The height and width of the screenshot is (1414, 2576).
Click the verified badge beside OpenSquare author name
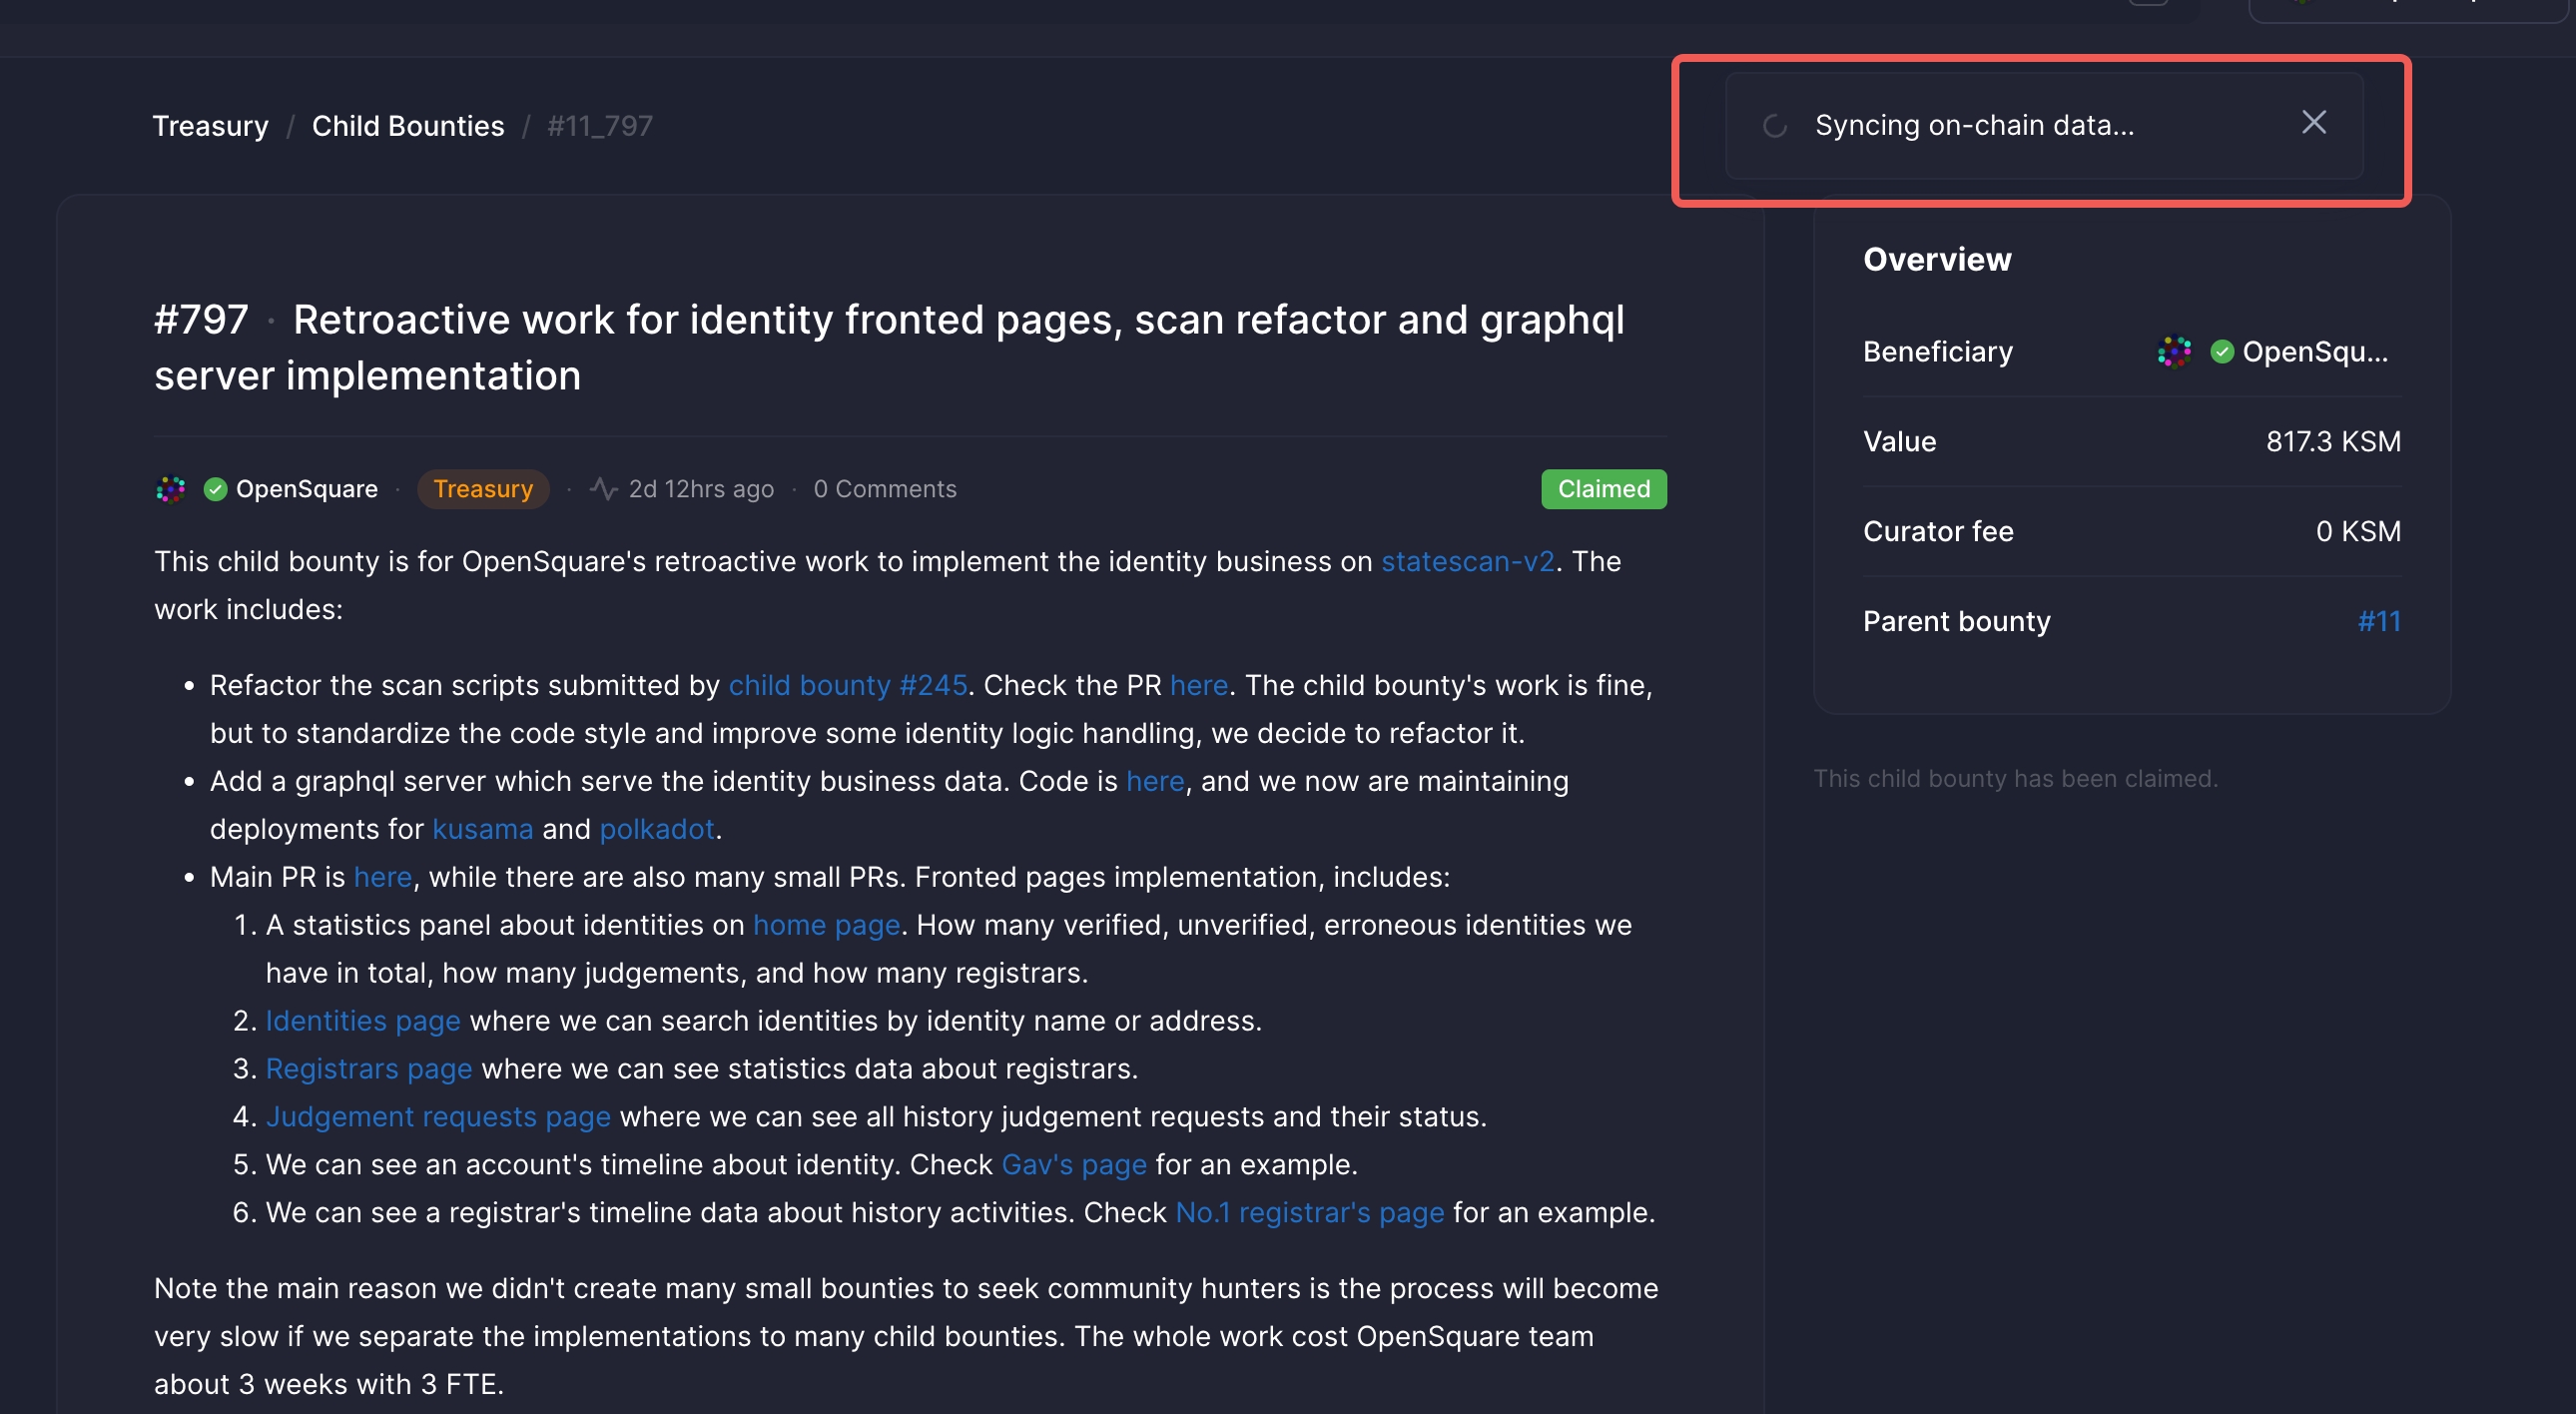tap(215, 489)
